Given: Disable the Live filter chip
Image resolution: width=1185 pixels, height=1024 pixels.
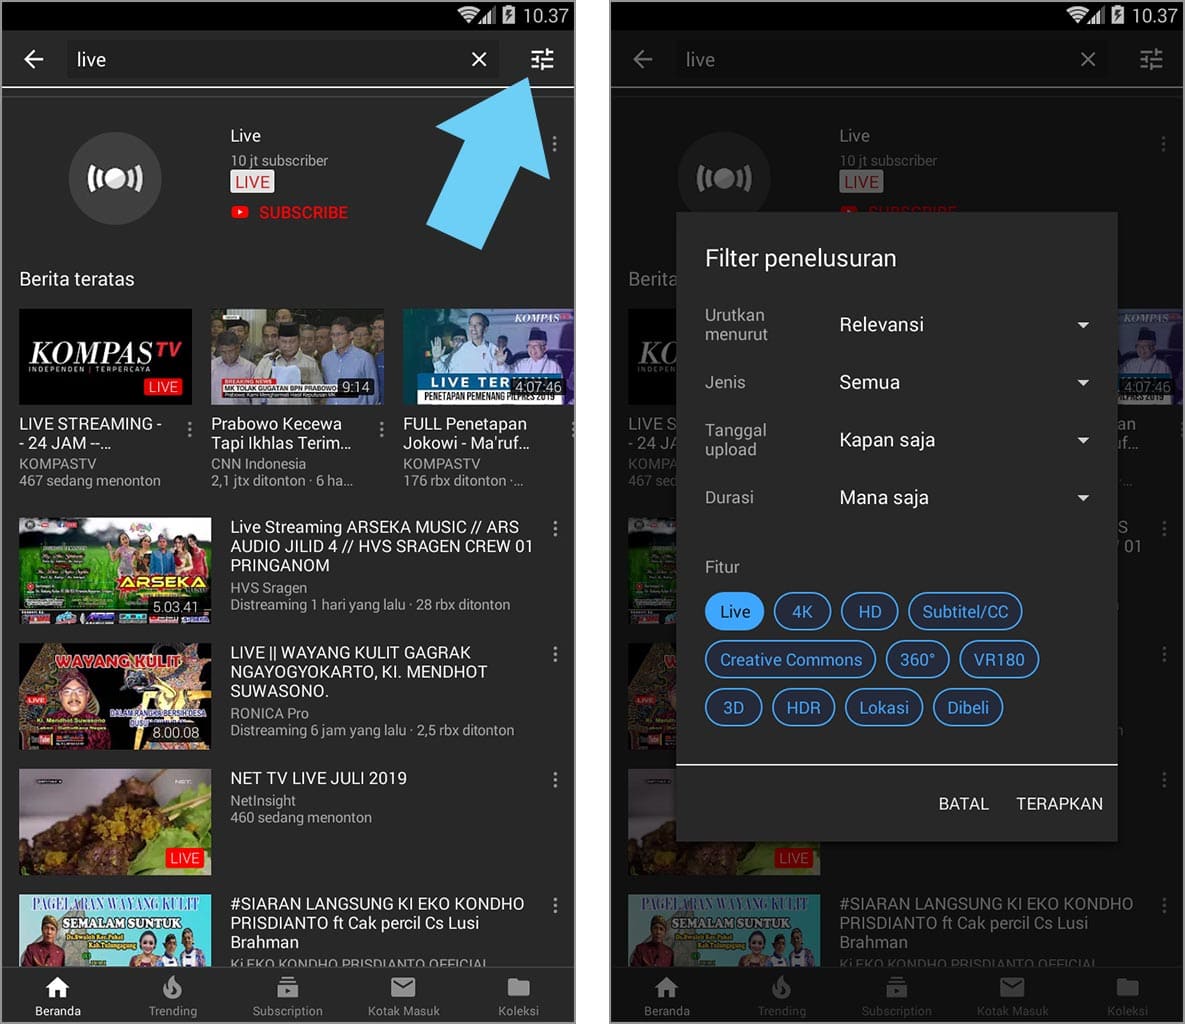Looking at the screenshot, I should (734, 611).
